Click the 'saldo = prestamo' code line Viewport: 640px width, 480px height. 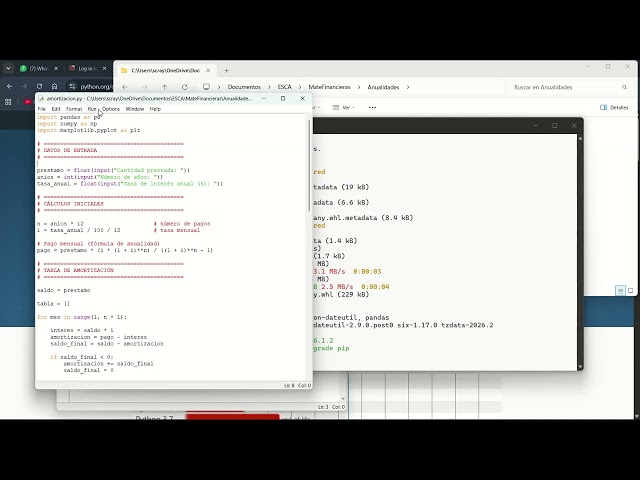(x=64, y=290)
